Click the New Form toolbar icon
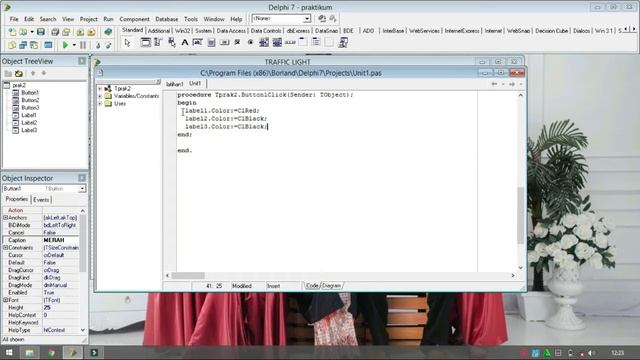 click(48, 45)
